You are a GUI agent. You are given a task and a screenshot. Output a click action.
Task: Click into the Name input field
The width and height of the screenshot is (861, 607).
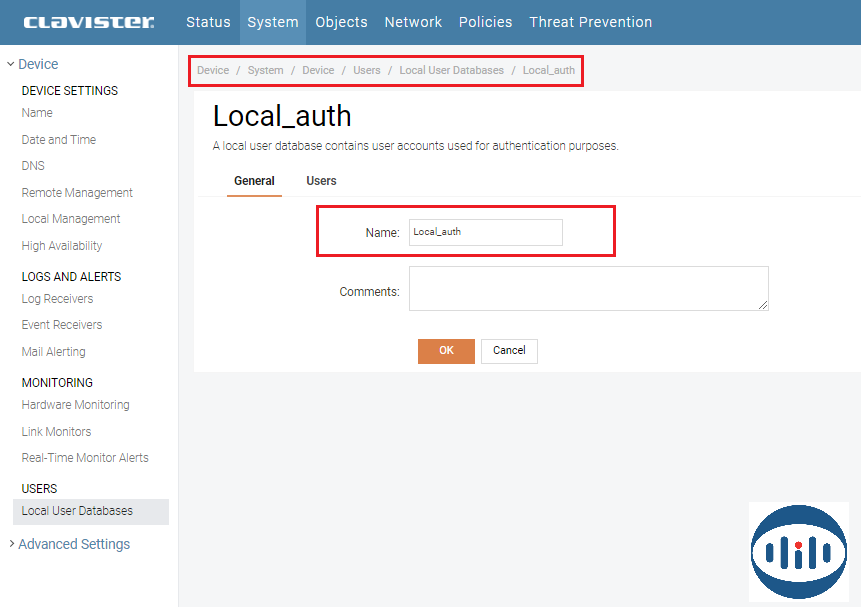485,232
